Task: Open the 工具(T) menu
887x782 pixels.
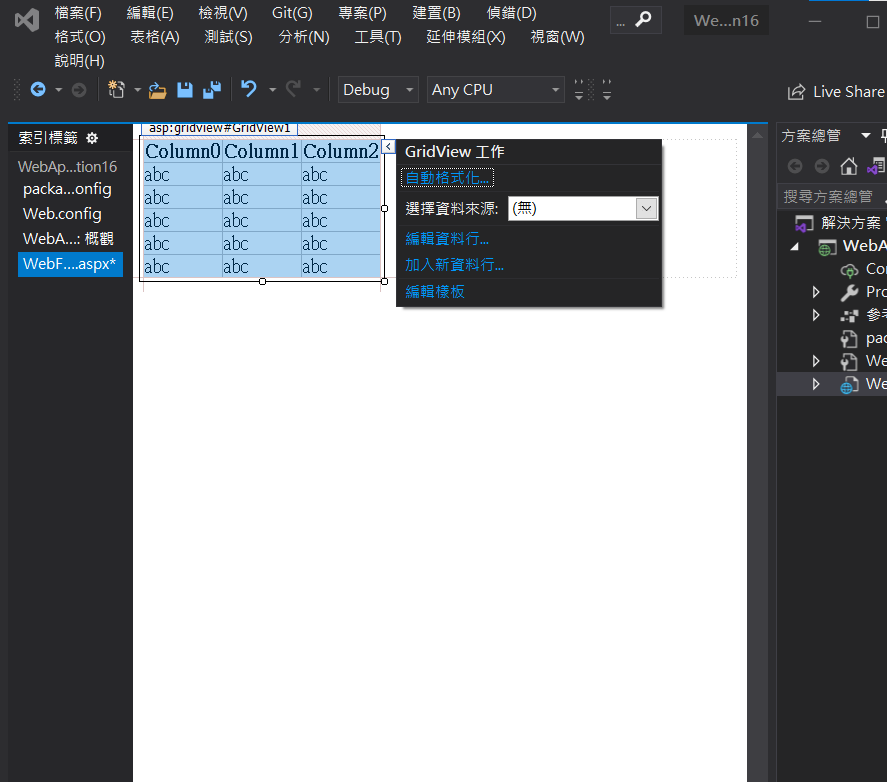Action: coord(378,37)
